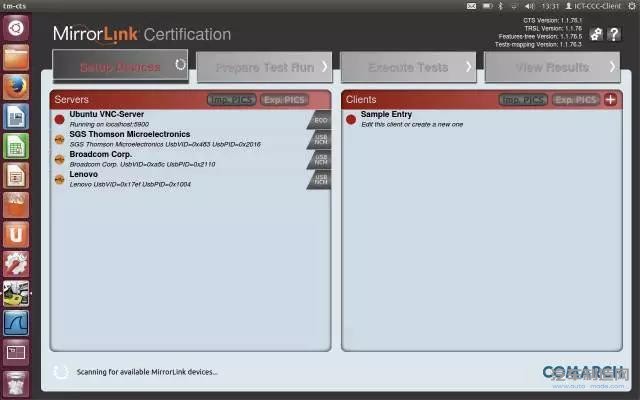Click Exp. PICS button in Servers panel
This screenshot has width=640, height=400.
tap(284, 100)
